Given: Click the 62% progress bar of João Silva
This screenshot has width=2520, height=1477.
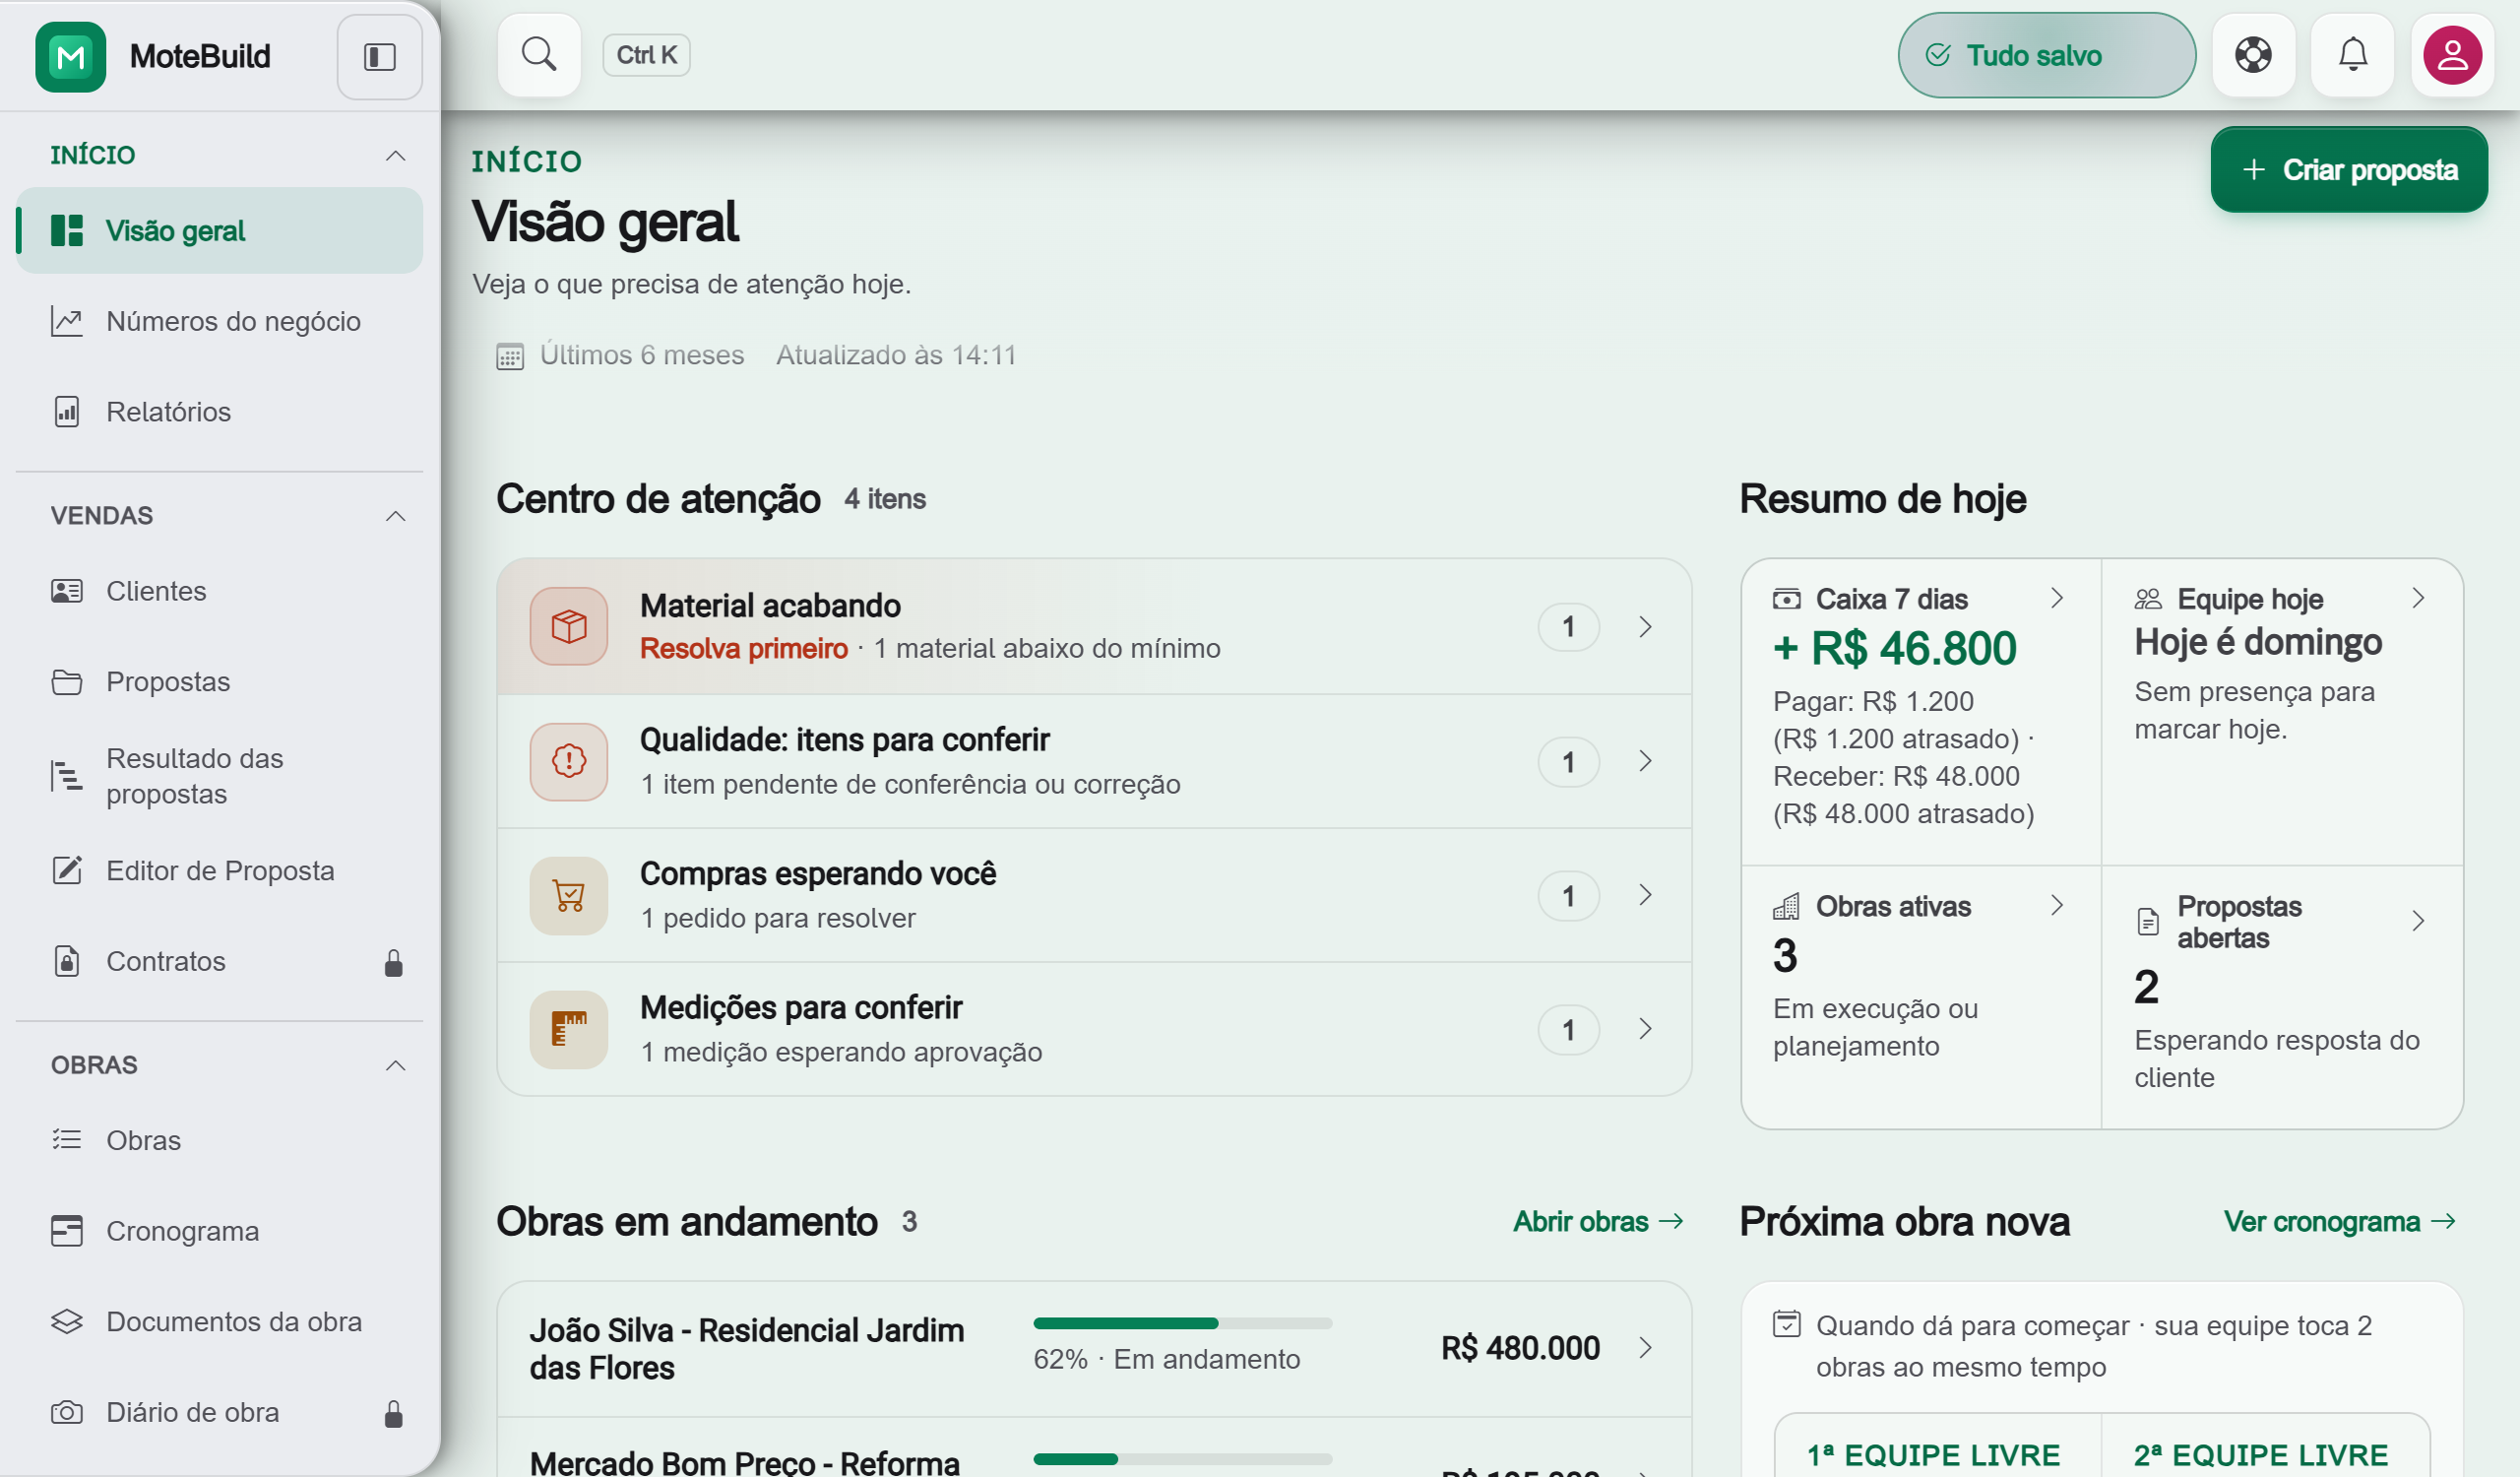Looking at the screenshot, I should point(1182,1323).
